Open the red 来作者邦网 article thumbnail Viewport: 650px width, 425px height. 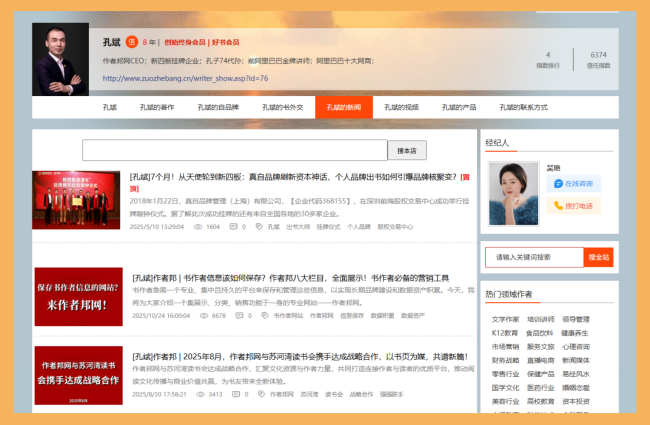click(78, 296)
